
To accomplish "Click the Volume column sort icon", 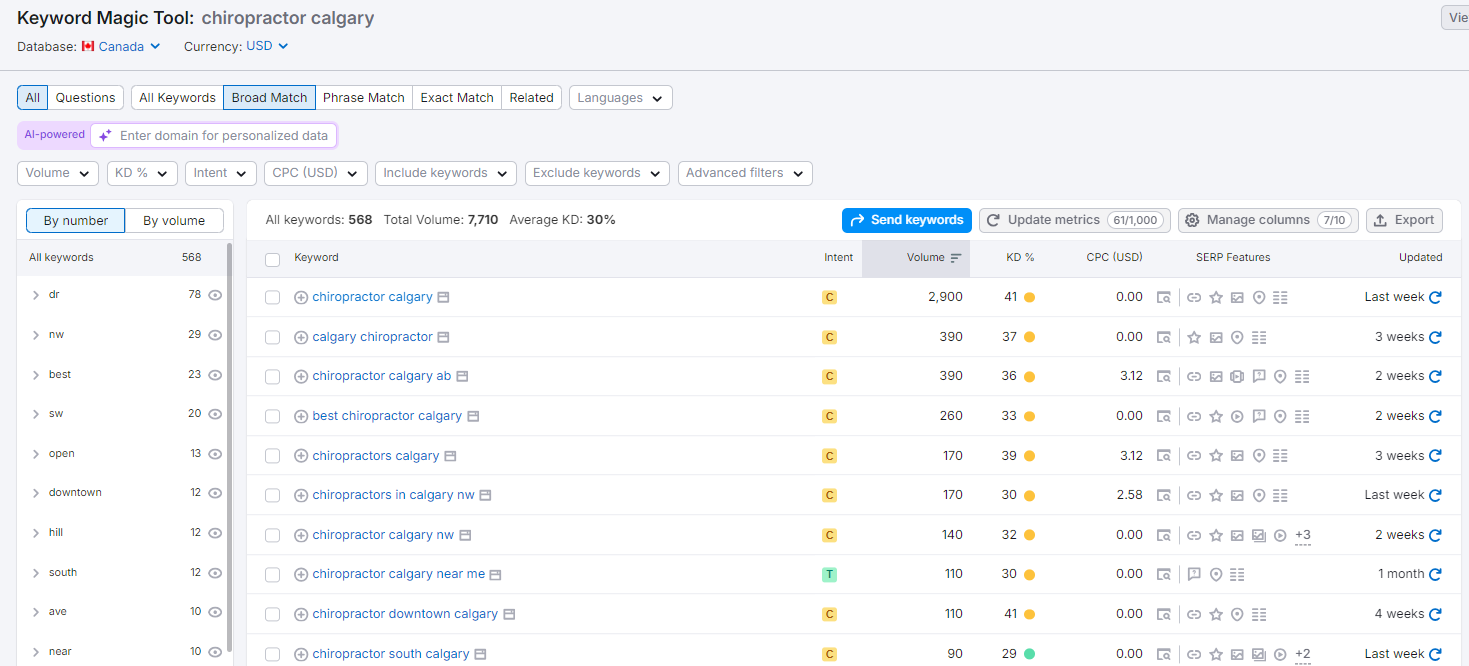I will [x=956, y=258].
